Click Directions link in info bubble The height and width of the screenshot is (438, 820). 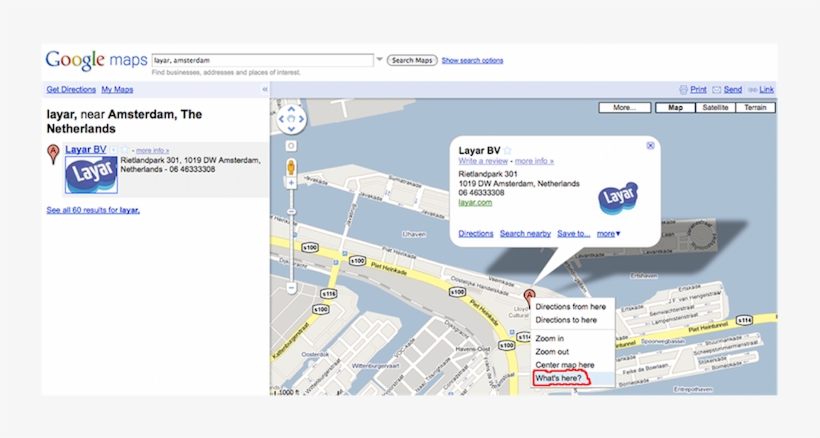pos(476,234)
